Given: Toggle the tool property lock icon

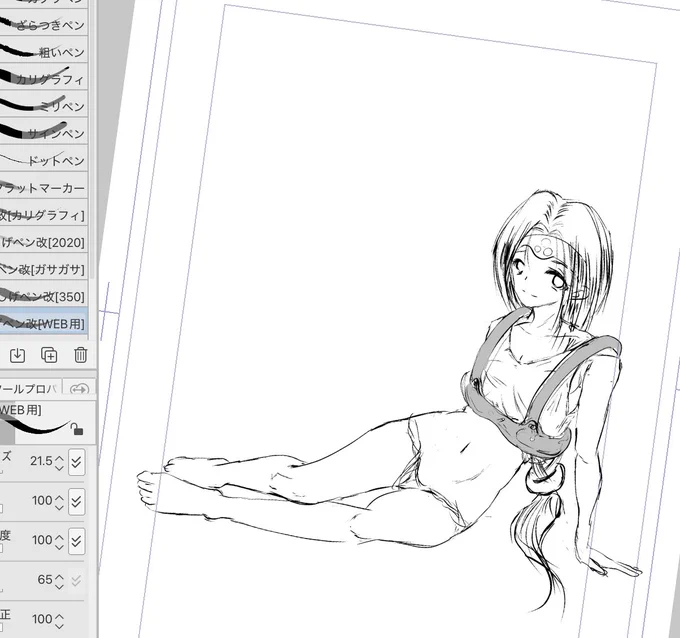Looking at the screenshot, I should point(77,429).
